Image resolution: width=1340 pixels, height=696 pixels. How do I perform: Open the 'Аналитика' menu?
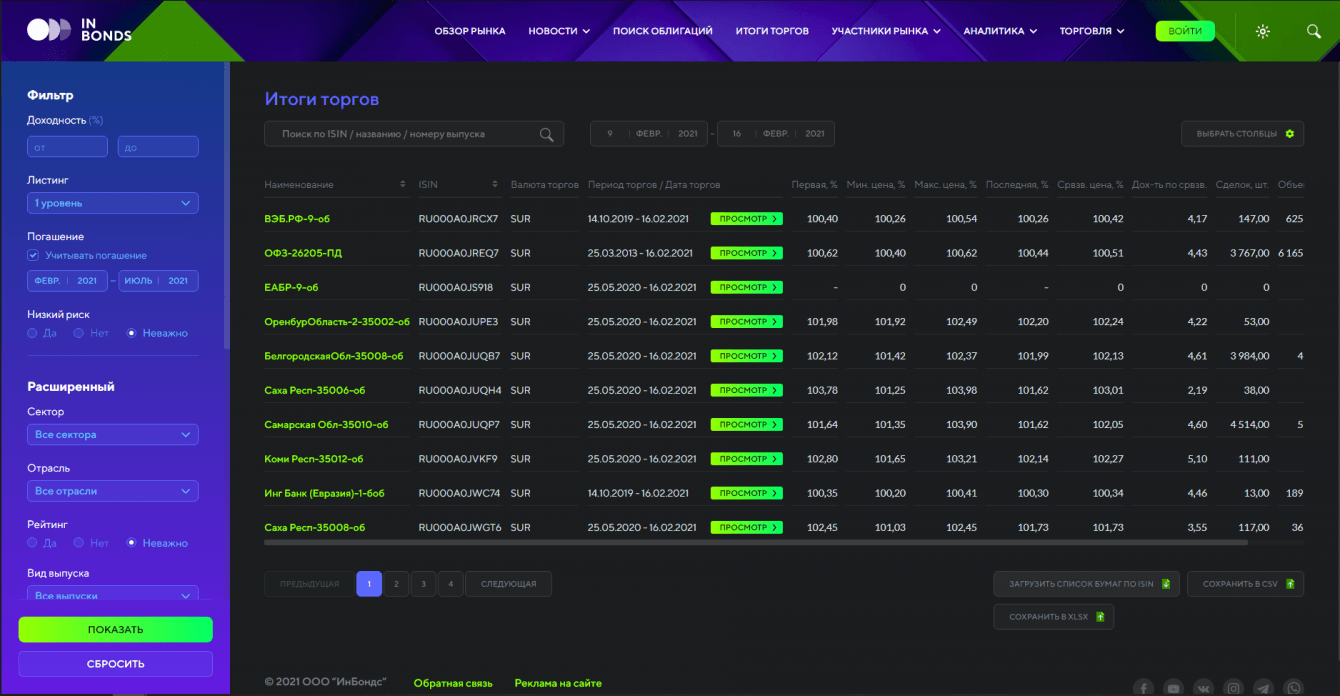[x=1000, y=31]
